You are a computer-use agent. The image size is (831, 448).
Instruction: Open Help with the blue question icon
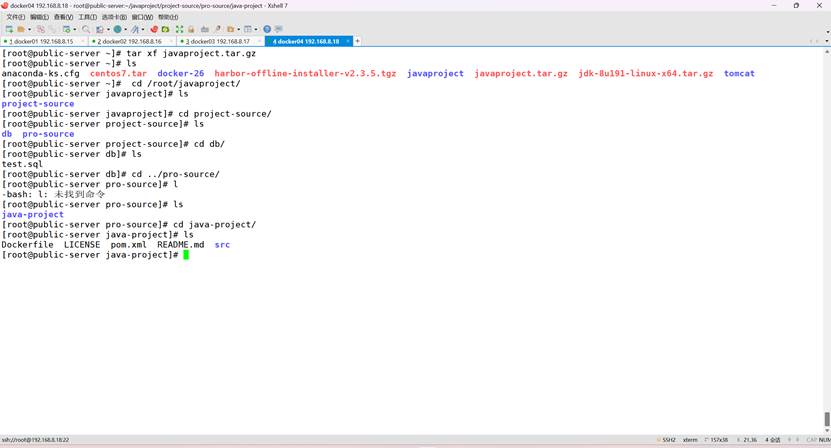[x=267, y=29]
